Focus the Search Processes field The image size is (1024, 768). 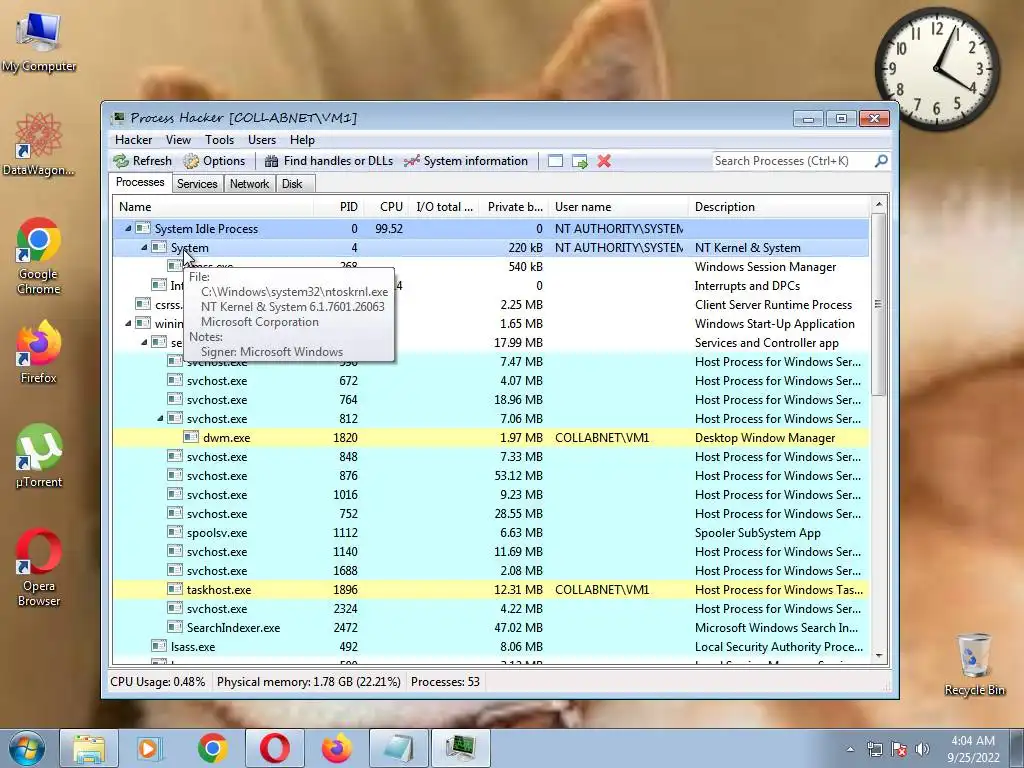[x=792, y=161]
